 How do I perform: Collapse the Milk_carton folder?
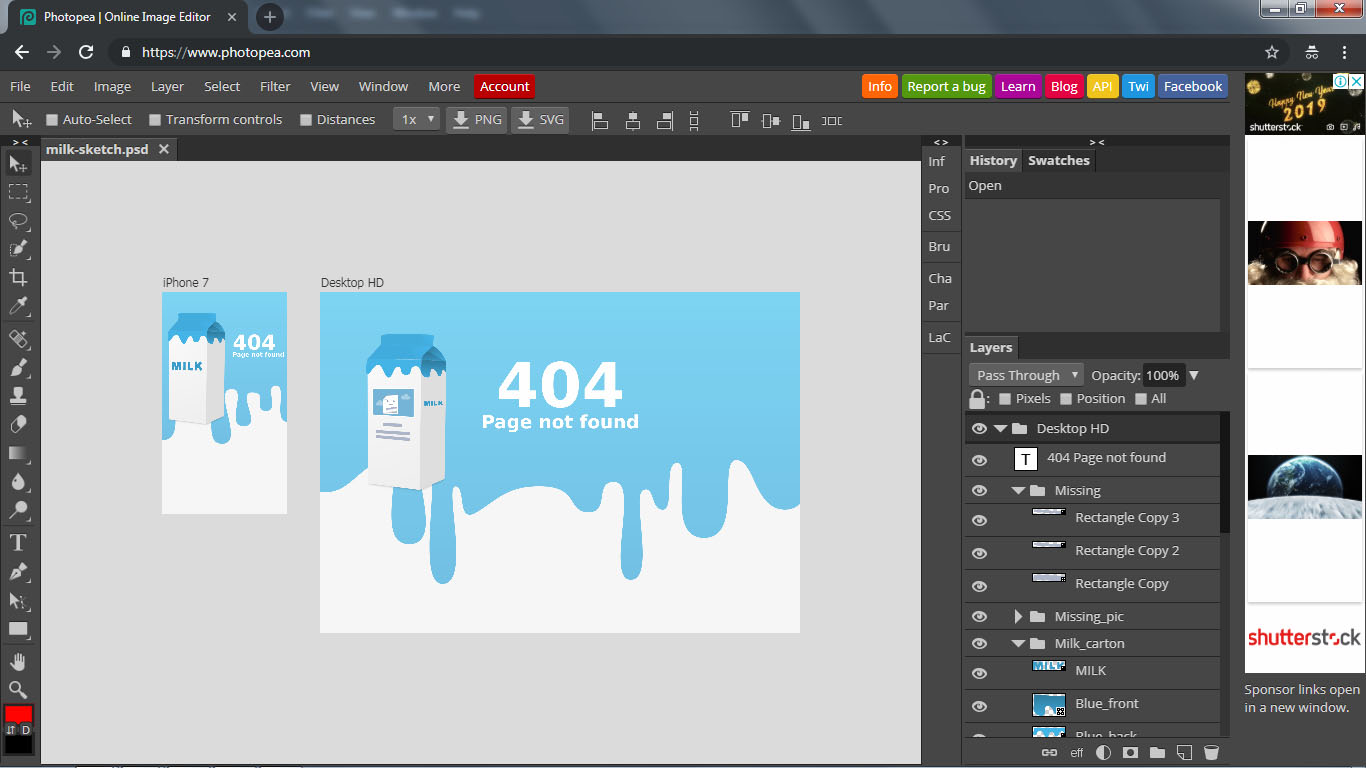[x=1018, y=644]
